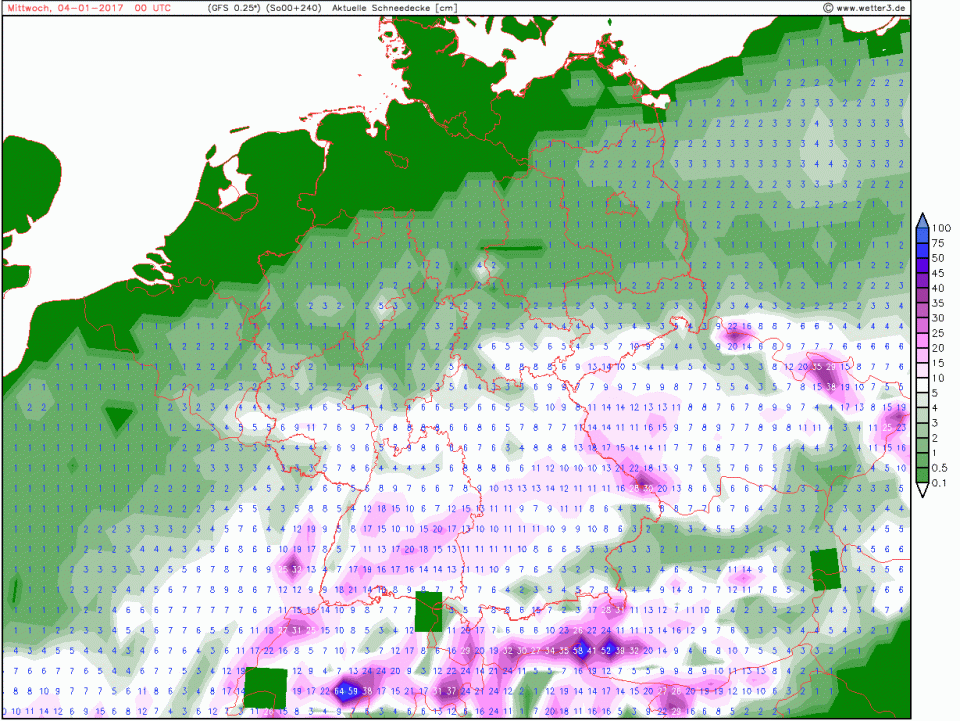Pick the pink swatch between 20 and 25
The height and width of the screenshot is (721, 960).
(923, 340)
